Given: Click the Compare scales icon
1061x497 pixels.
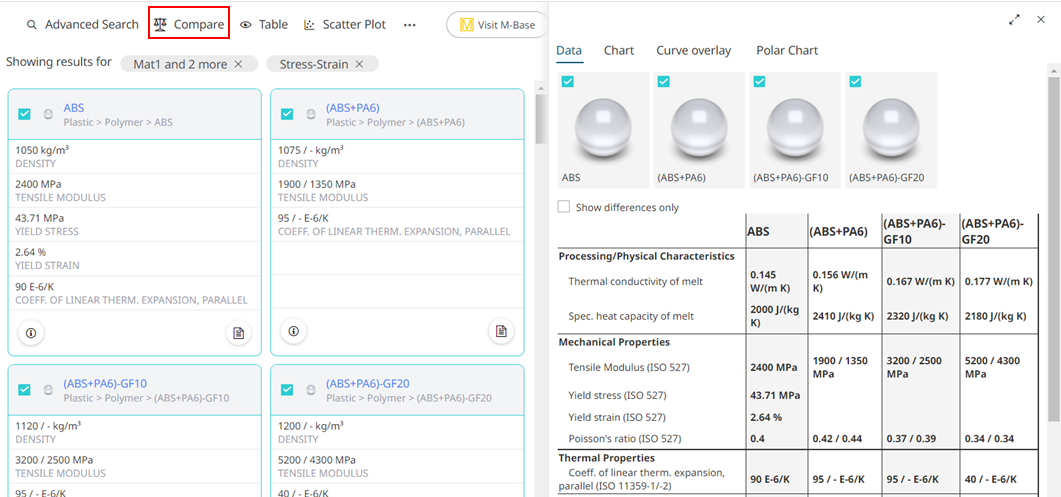Looking at the screenshot, I should 161,24.
